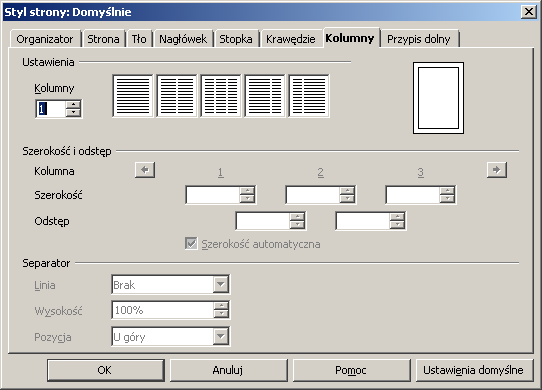This screenshot has width=542, height=390.
Task: Select two columns preset with narrow left column
Action: point(309,96)
